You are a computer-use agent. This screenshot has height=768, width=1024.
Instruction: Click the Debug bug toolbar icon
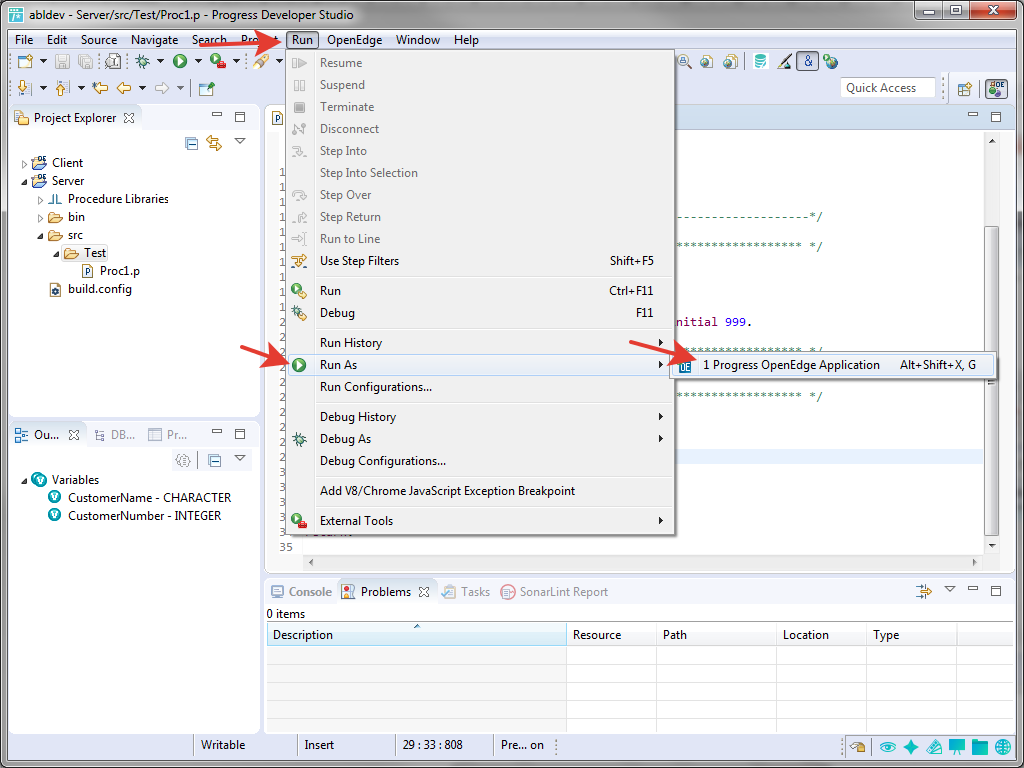coord(142,61)
